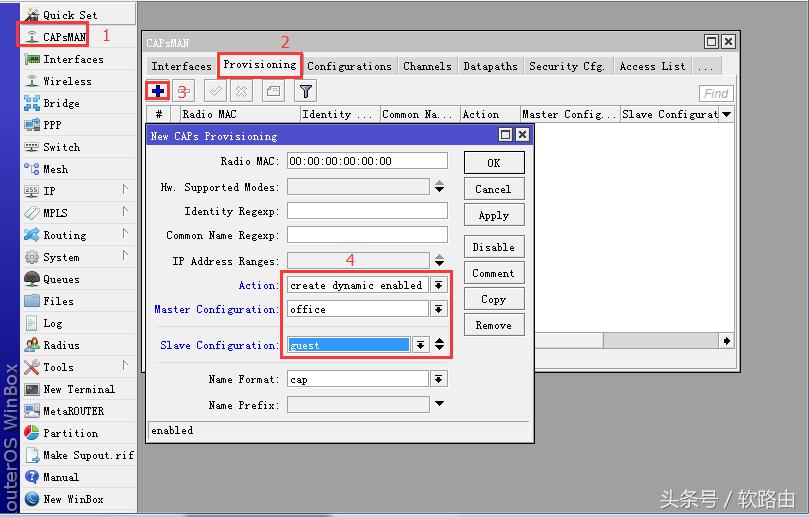Open the Name Format dropdown
This screenshot has width=809, height=517.
point(439,379)
